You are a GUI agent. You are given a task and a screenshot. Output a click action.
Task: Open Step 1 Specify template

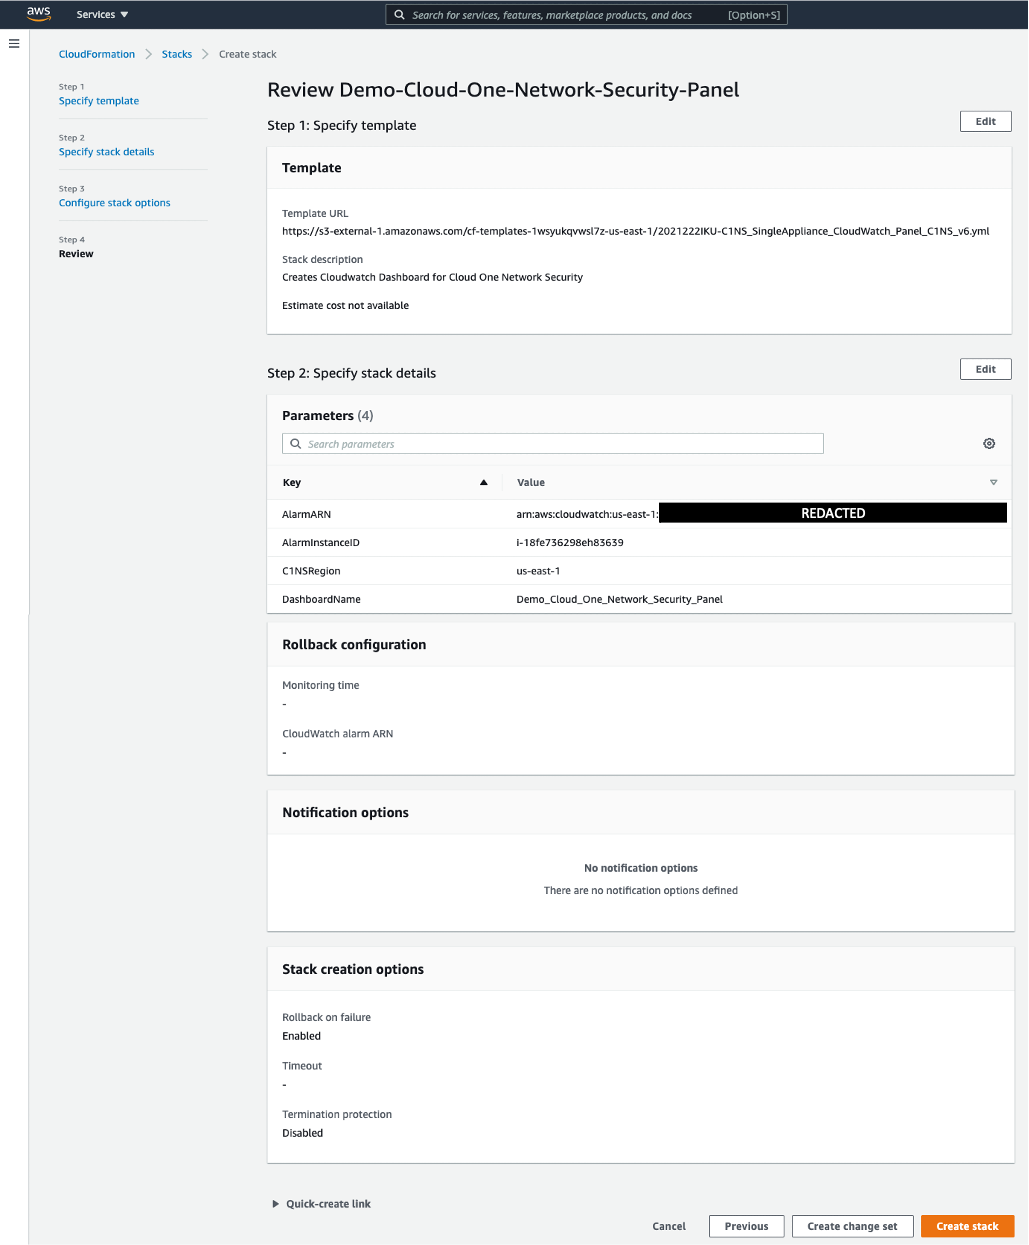(x=99, y=101)
